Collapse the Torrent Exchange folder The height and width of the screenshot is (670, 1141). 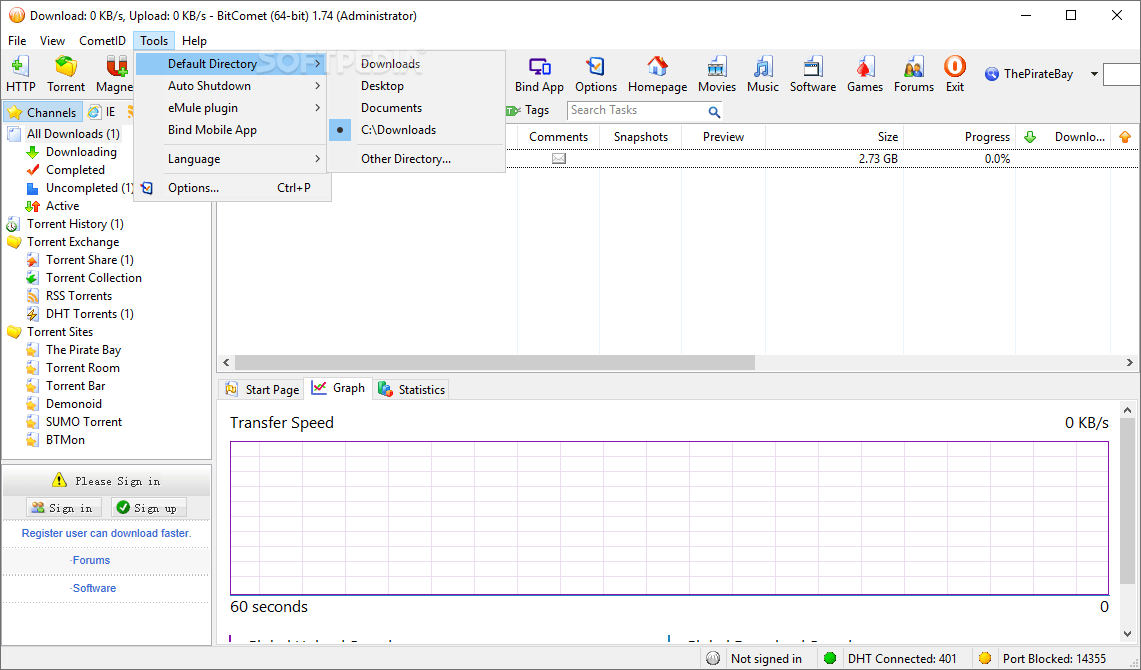point(14,242)
